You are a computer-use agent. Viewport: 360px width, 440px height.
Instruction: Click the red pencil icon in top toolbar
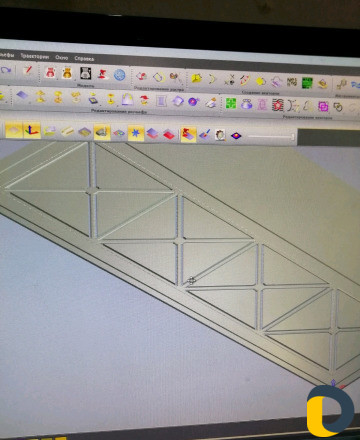28,70
